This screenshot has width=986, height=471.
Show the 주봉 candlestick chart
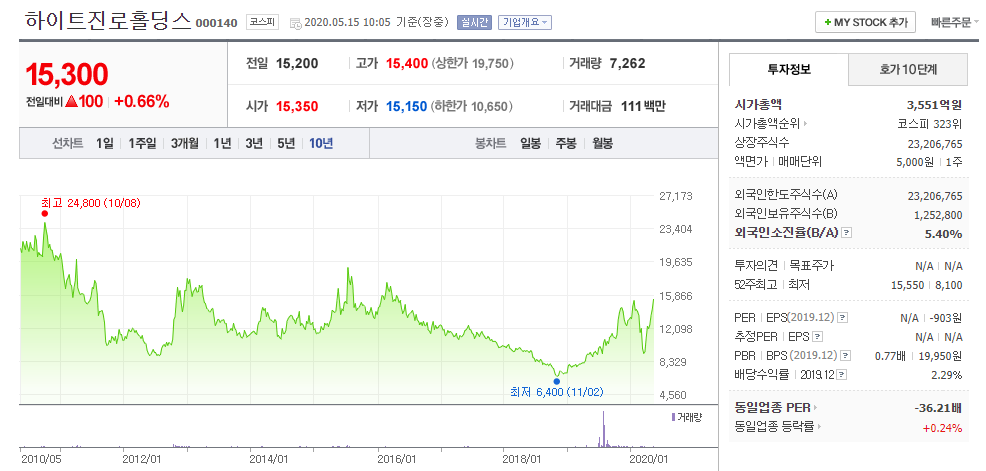click(x=565, y=143)
